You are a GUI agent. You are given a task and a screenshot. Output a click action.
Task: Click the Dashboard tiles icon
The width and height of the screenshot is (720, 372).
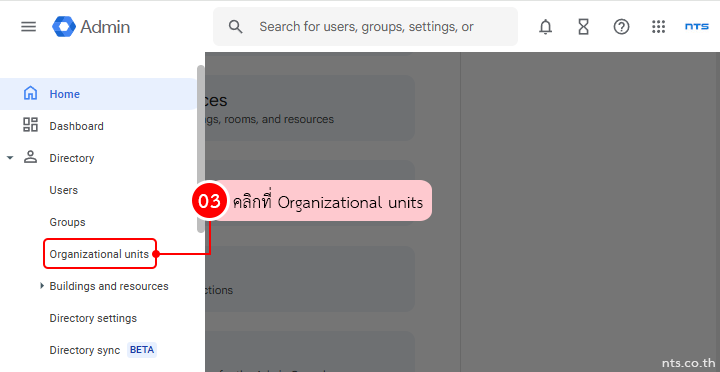tap(30, 125)
